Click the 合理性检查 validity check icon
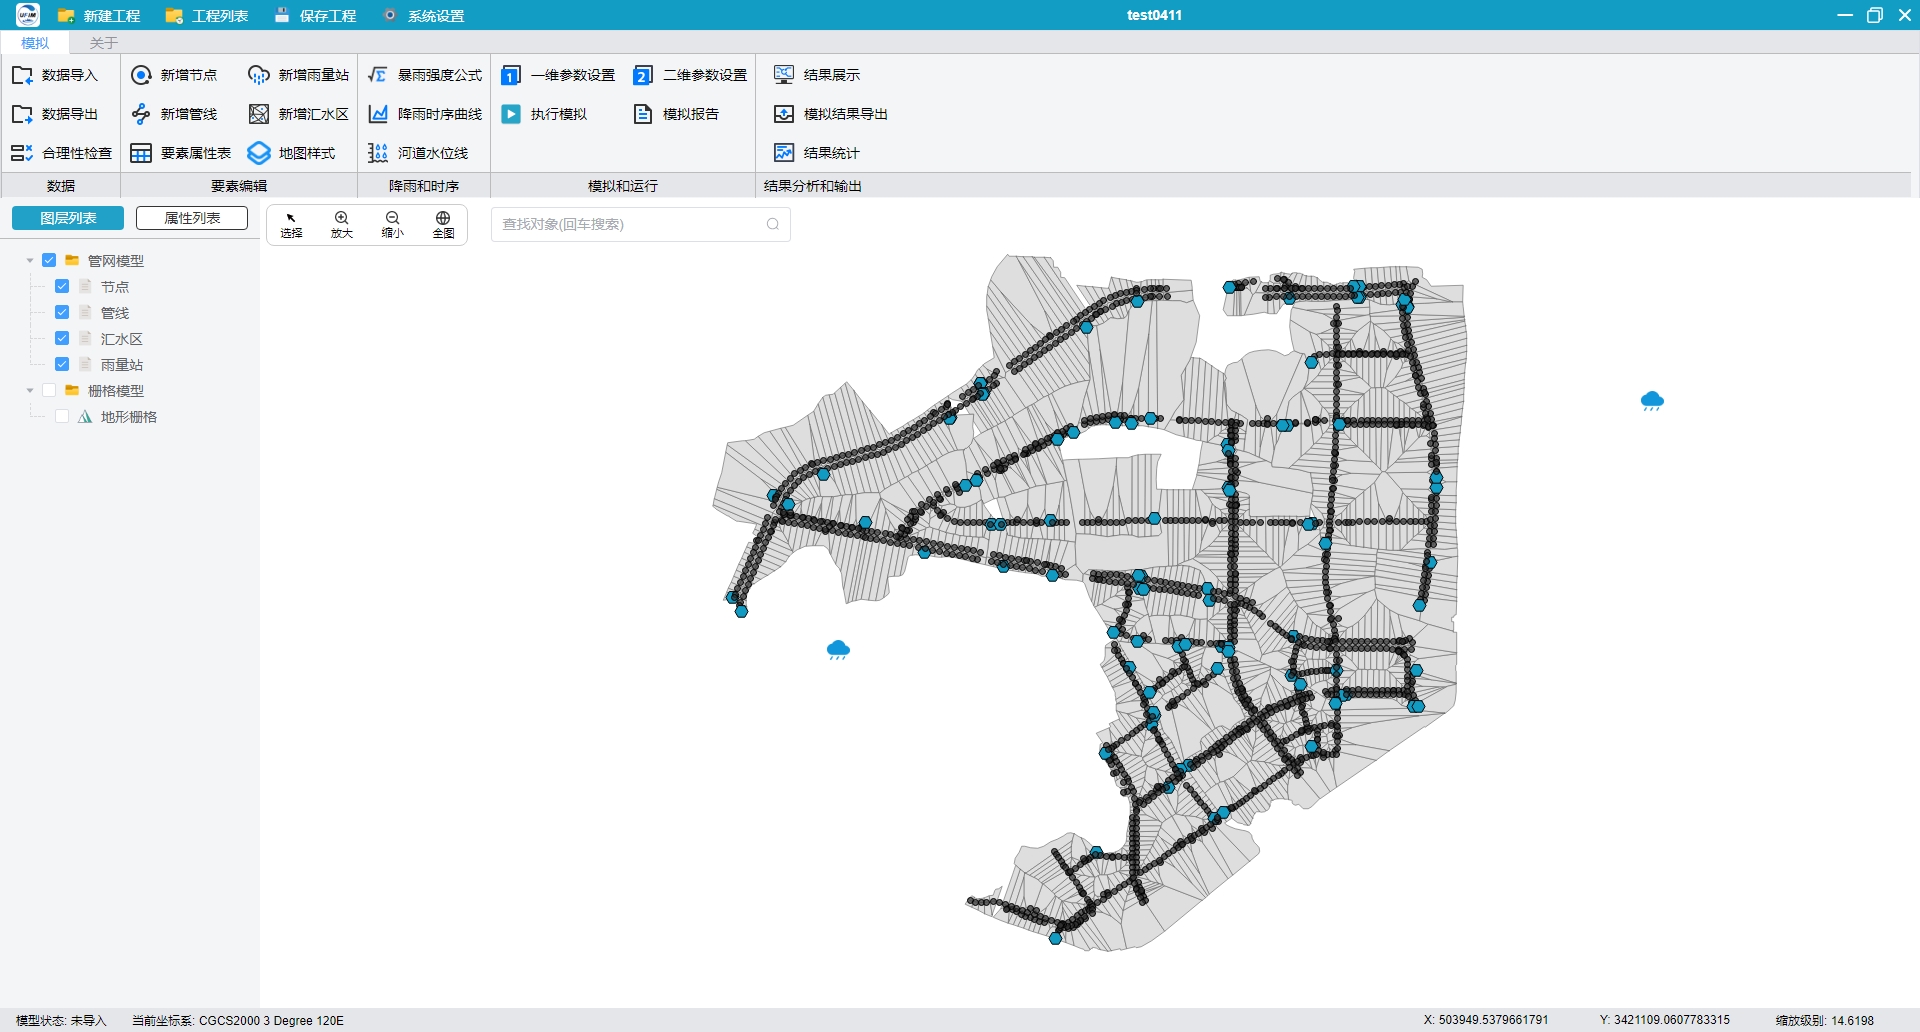This screenshot has height=1032, width=1920. tap(22, 153)
